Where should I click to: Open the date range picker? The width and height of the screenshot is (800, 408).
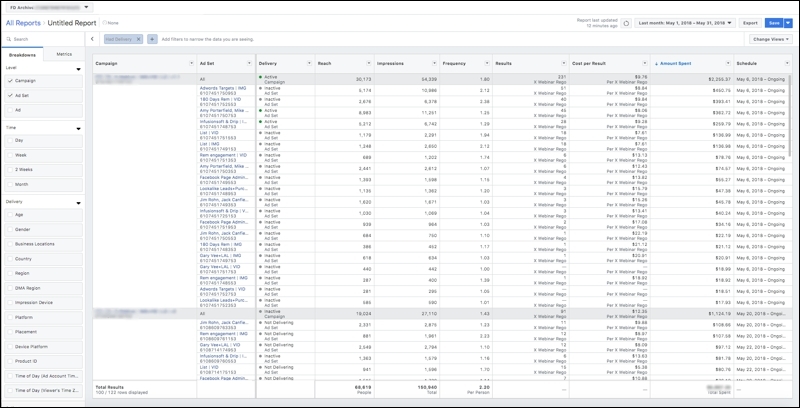pyautogui.click(x=686, y=23)
